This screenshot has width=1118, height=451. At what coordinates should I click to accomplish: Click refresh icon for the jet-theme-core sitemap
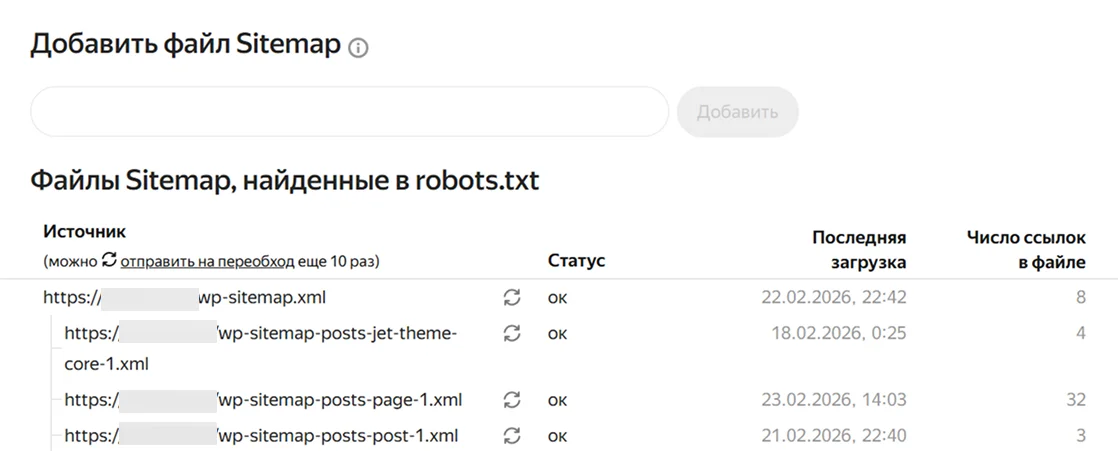coord(512,333)
